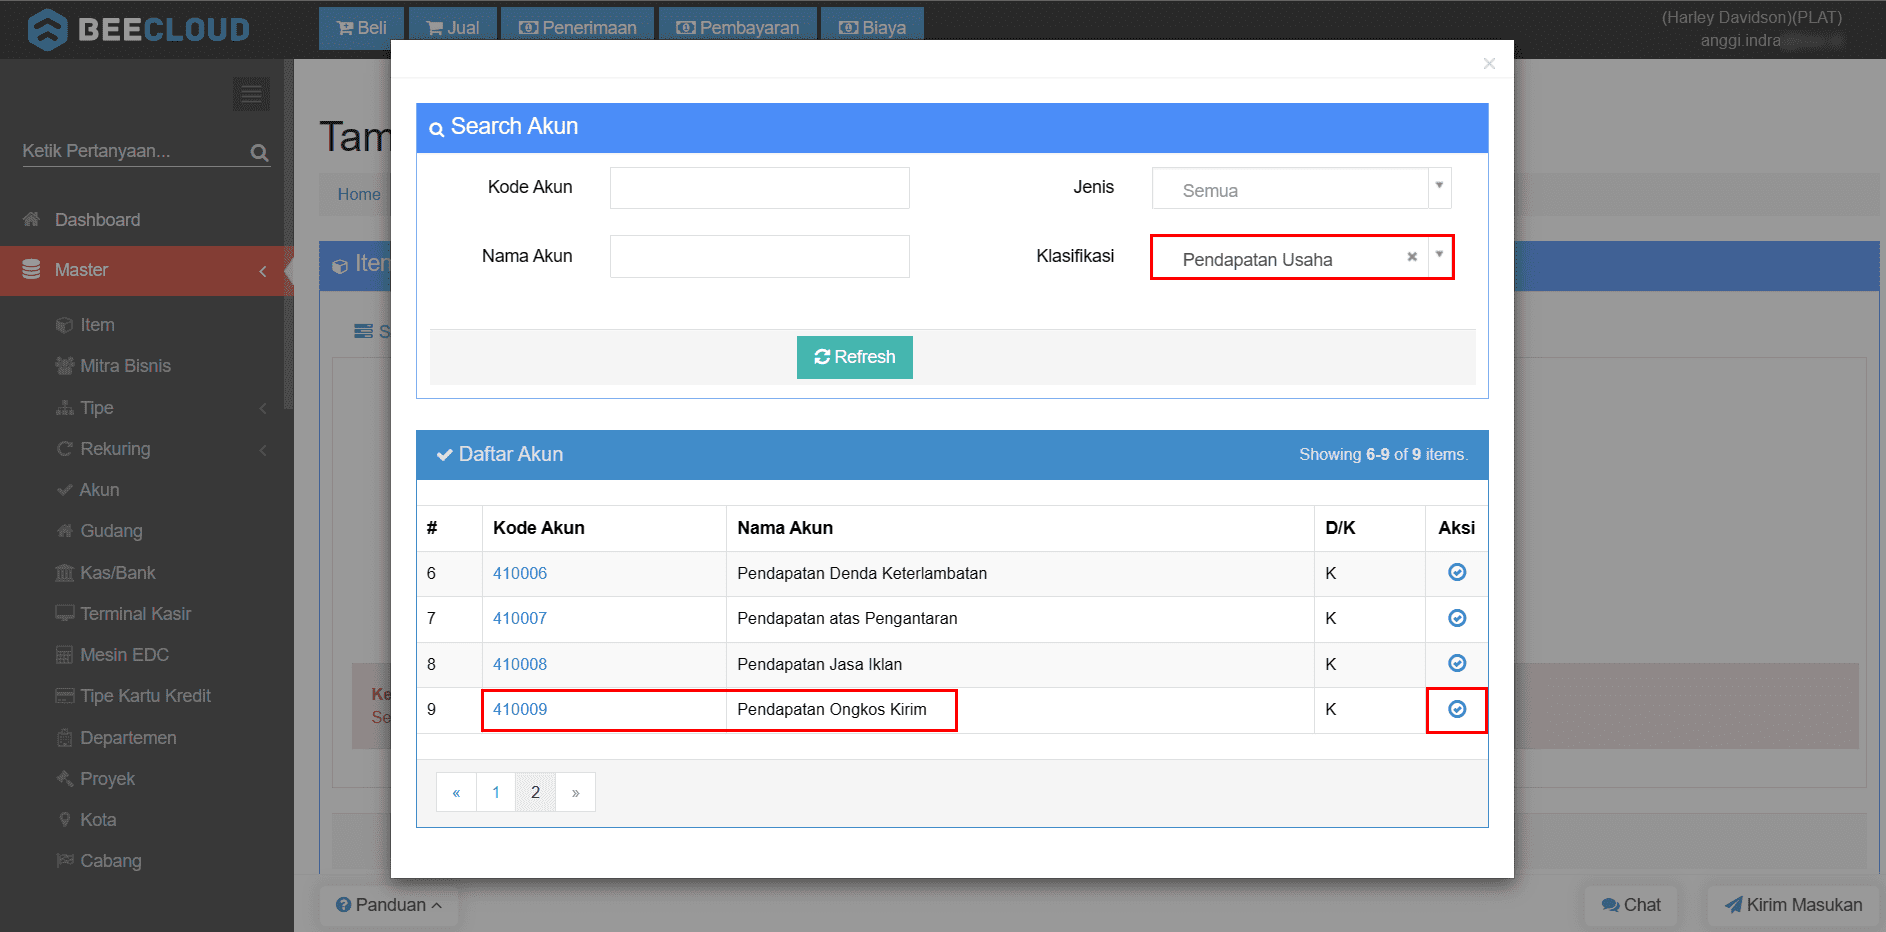Screen dimensions: 1886x932
Task: Select account 410009 using its check icon
Action: 1457,709
